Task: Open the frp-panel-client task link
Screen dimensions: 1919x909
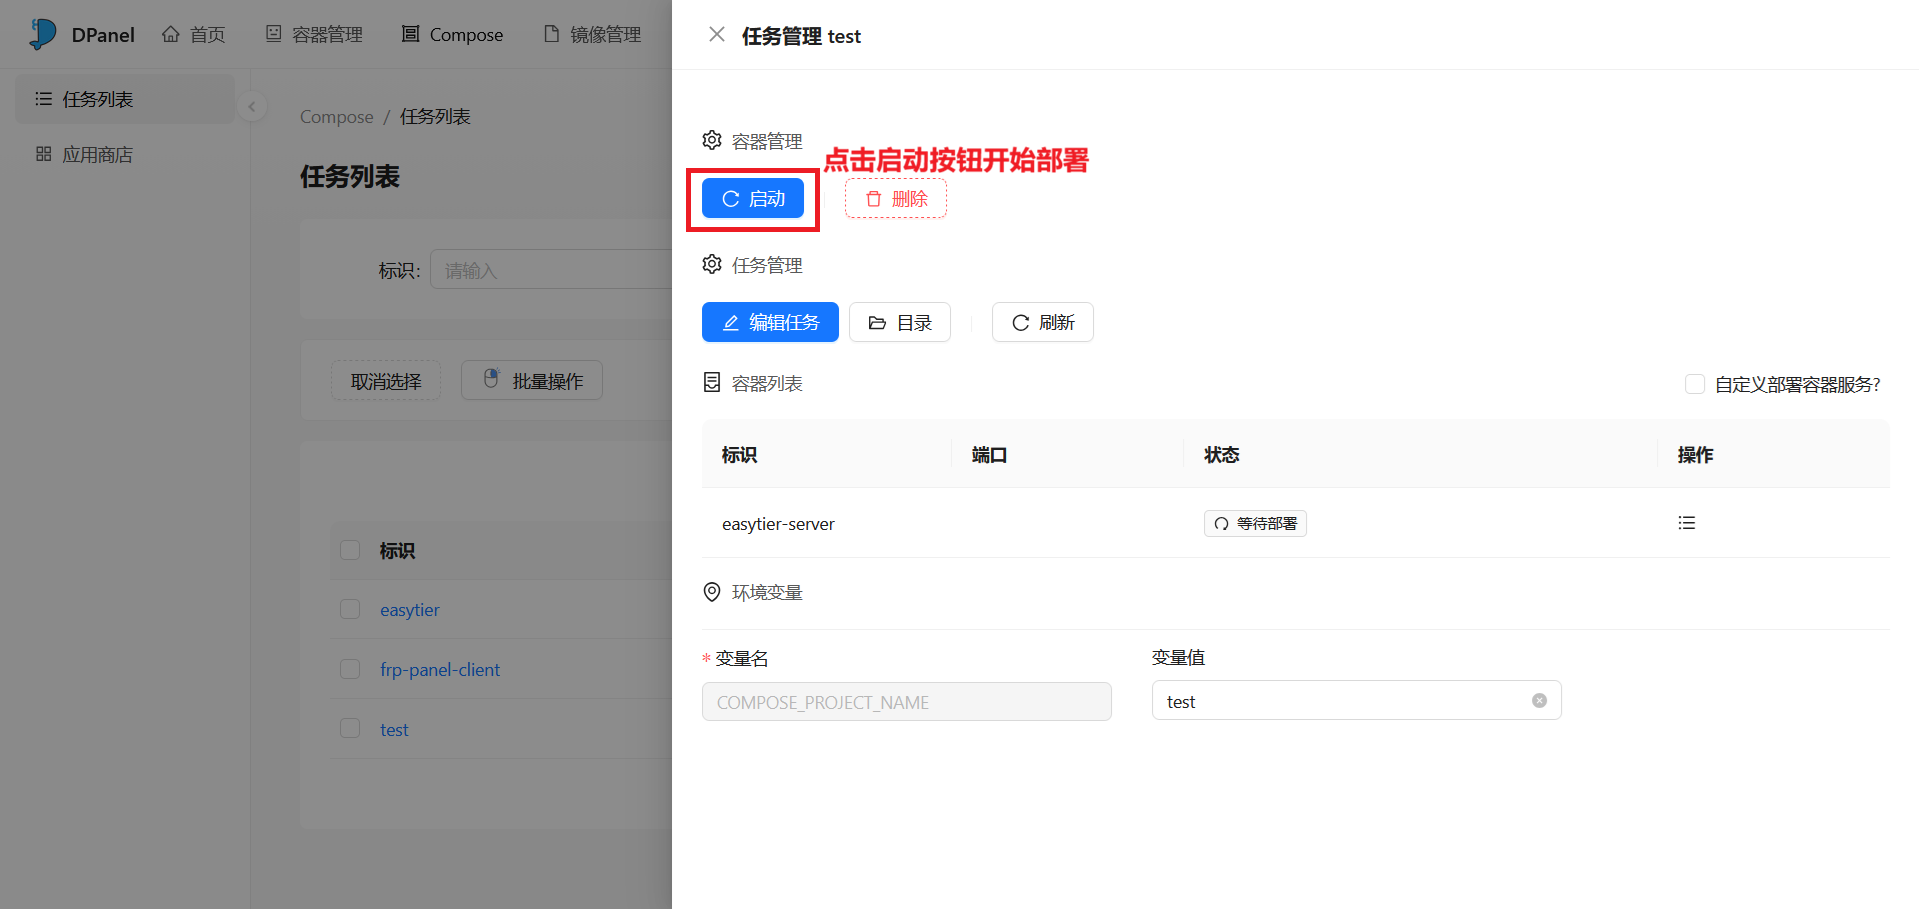Action: (440, 670)
